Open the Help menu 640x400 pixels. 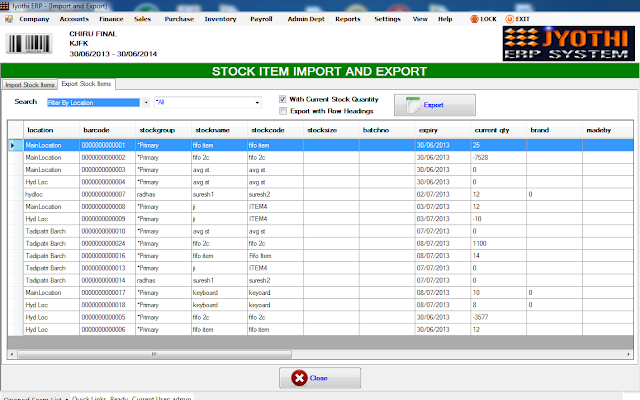click(x=445, y=19)
